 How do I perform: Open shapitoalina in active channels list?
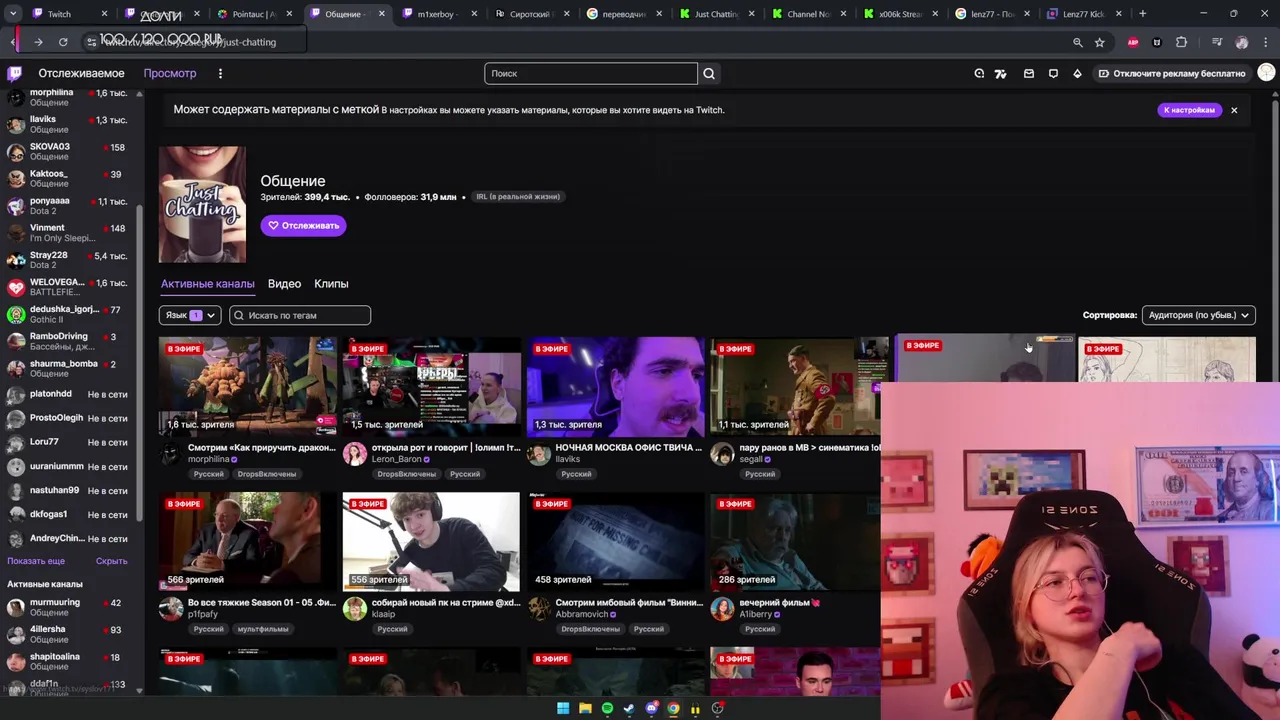click(x=70, y=661)
